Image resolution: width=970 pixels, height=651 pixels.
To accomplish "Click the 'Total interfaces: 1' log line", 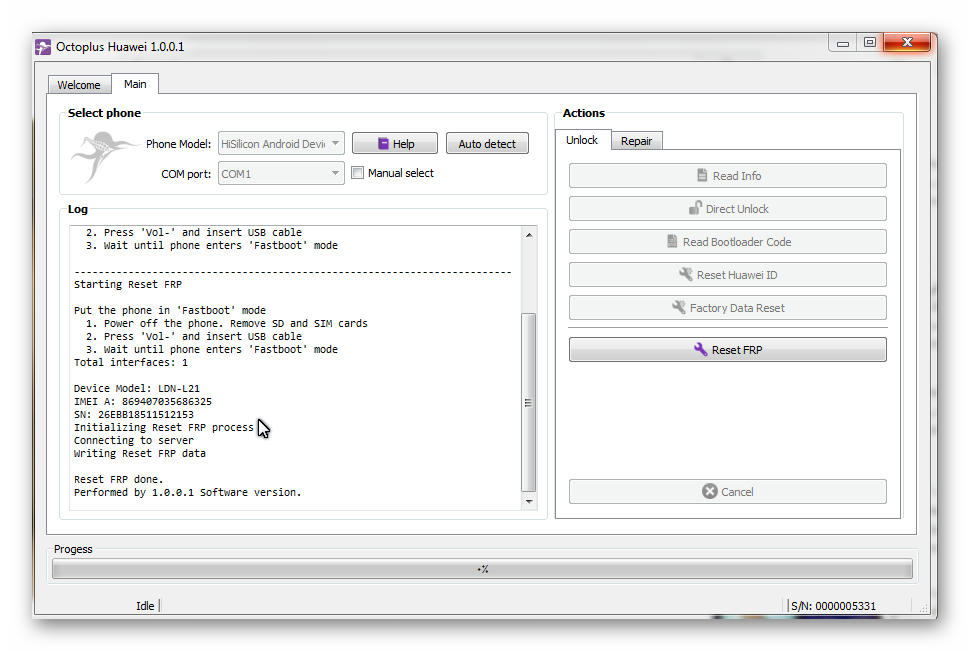I will [x=131, y=363].
